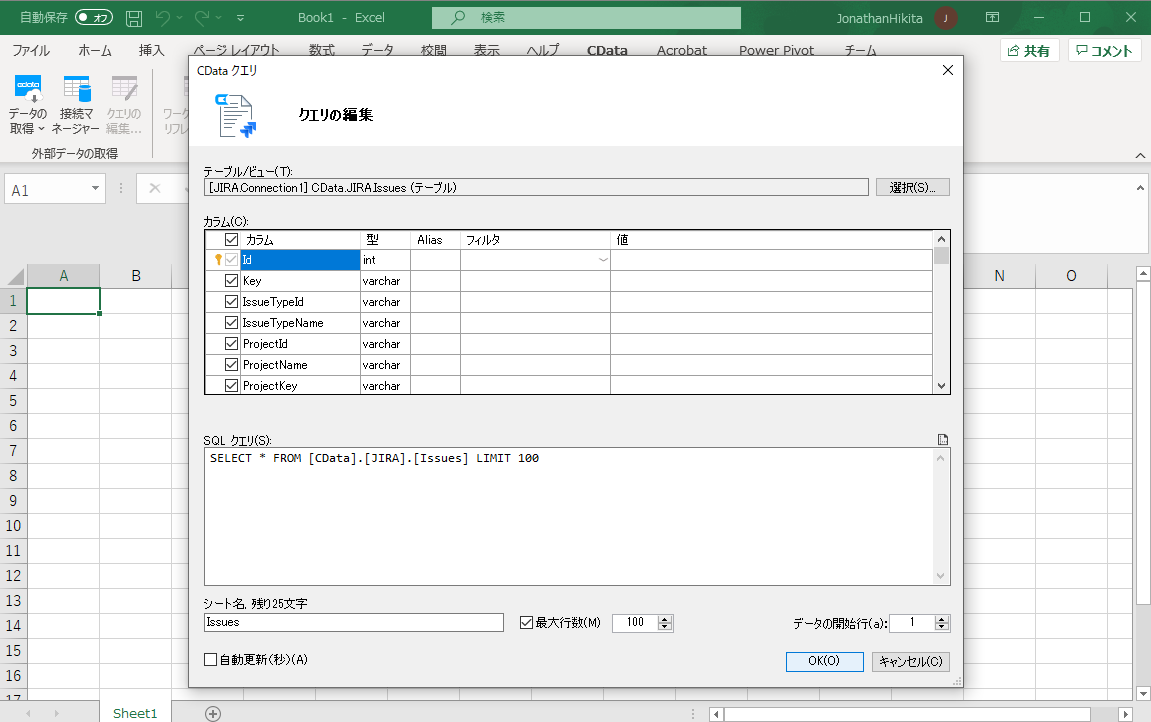The width and height of the screenshot is (1151, 722).
Task: Increase the 最大行数 value with up arrow
Action: pyautogui.click(x=665, y=619)
